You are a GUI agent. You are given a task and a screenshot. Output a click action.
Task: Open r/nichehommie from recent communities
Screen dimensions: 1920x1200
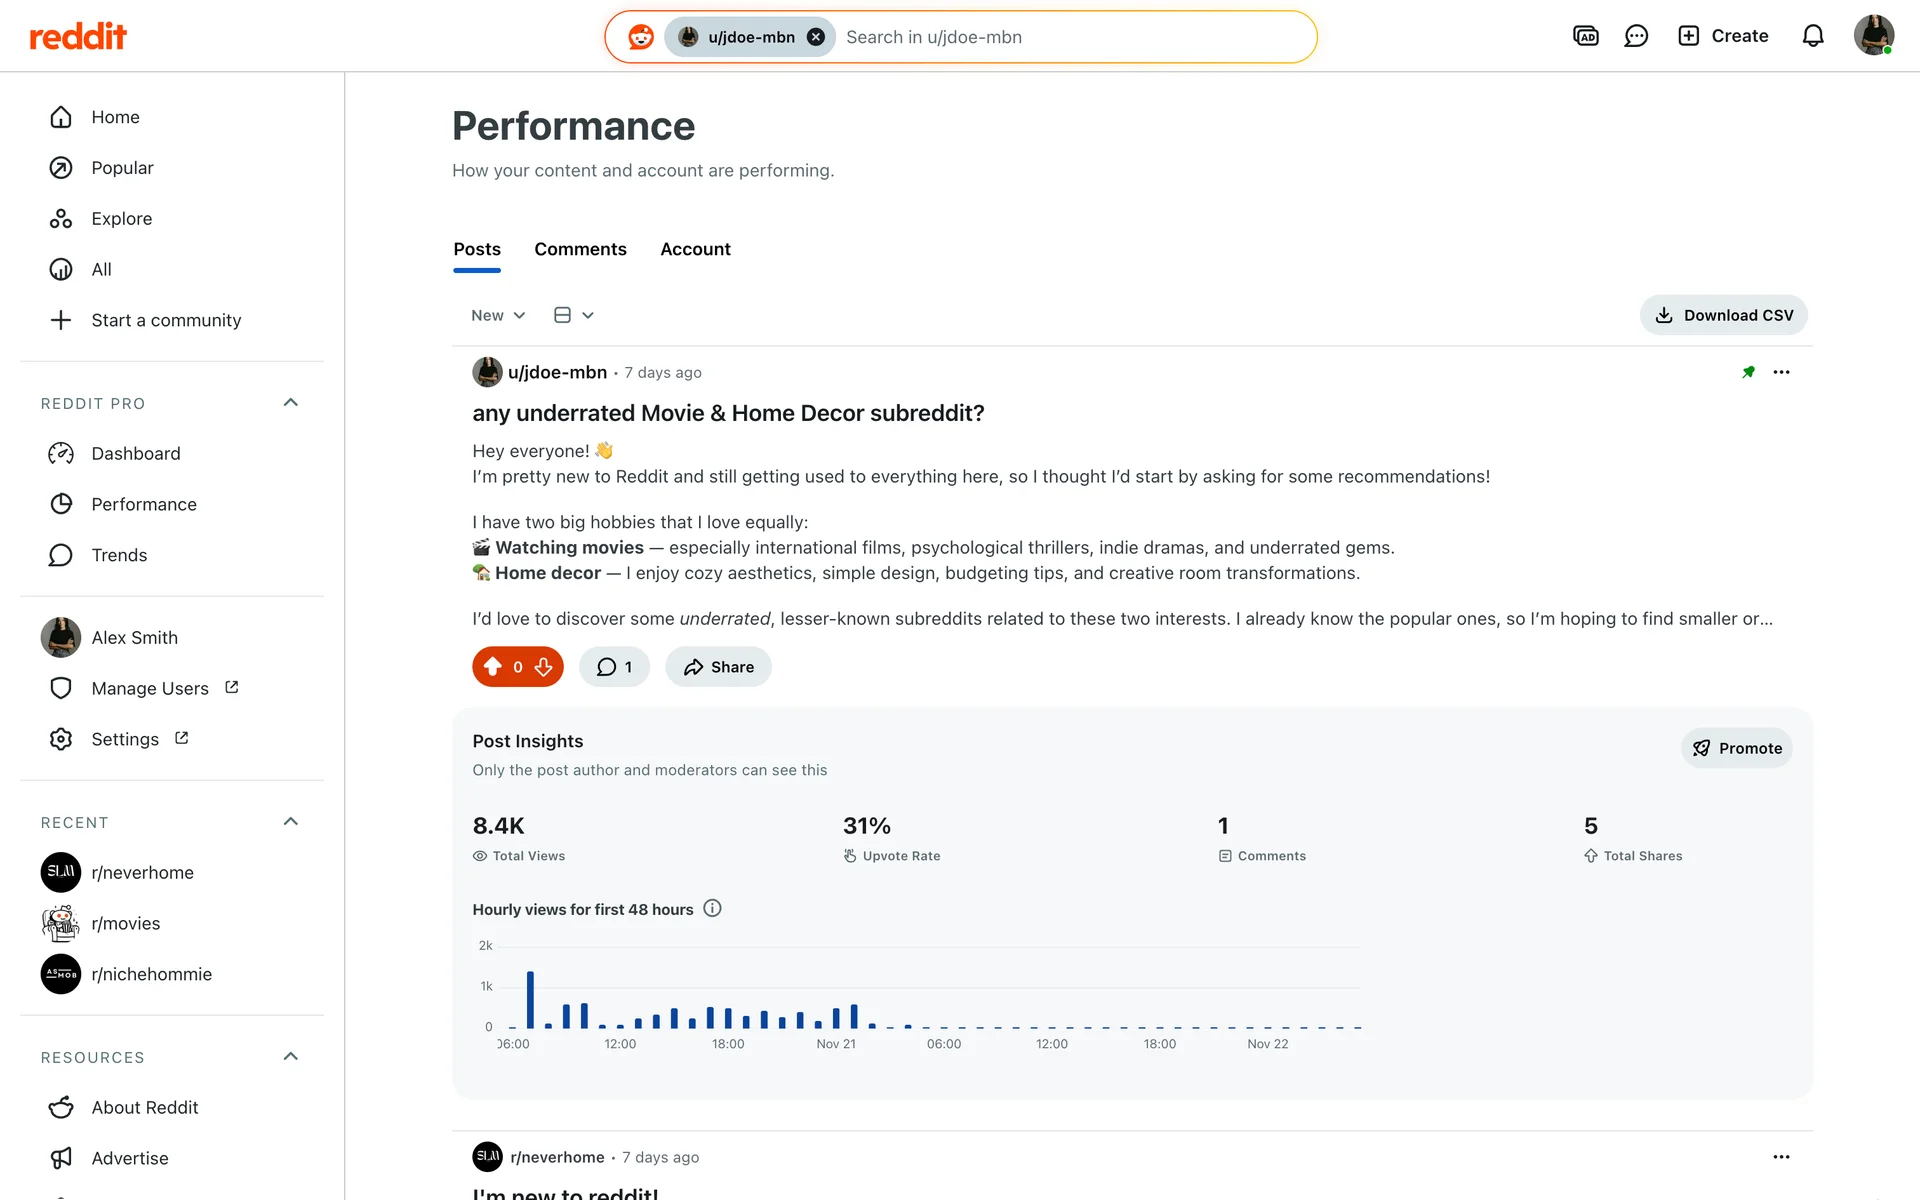coord(151,974)
